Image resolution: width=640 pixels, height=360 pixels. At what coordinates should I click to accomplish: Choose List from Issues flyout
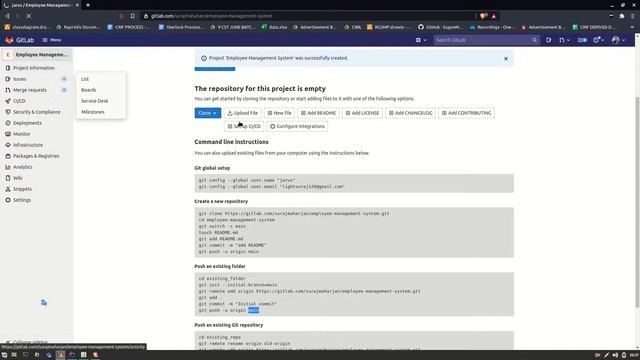[85, 79]
